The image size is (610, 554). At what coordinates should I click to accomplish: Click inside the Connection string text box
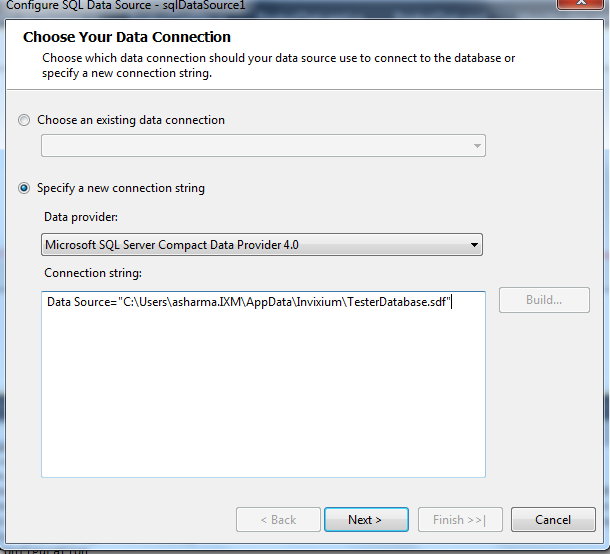(x=263, y=390)
